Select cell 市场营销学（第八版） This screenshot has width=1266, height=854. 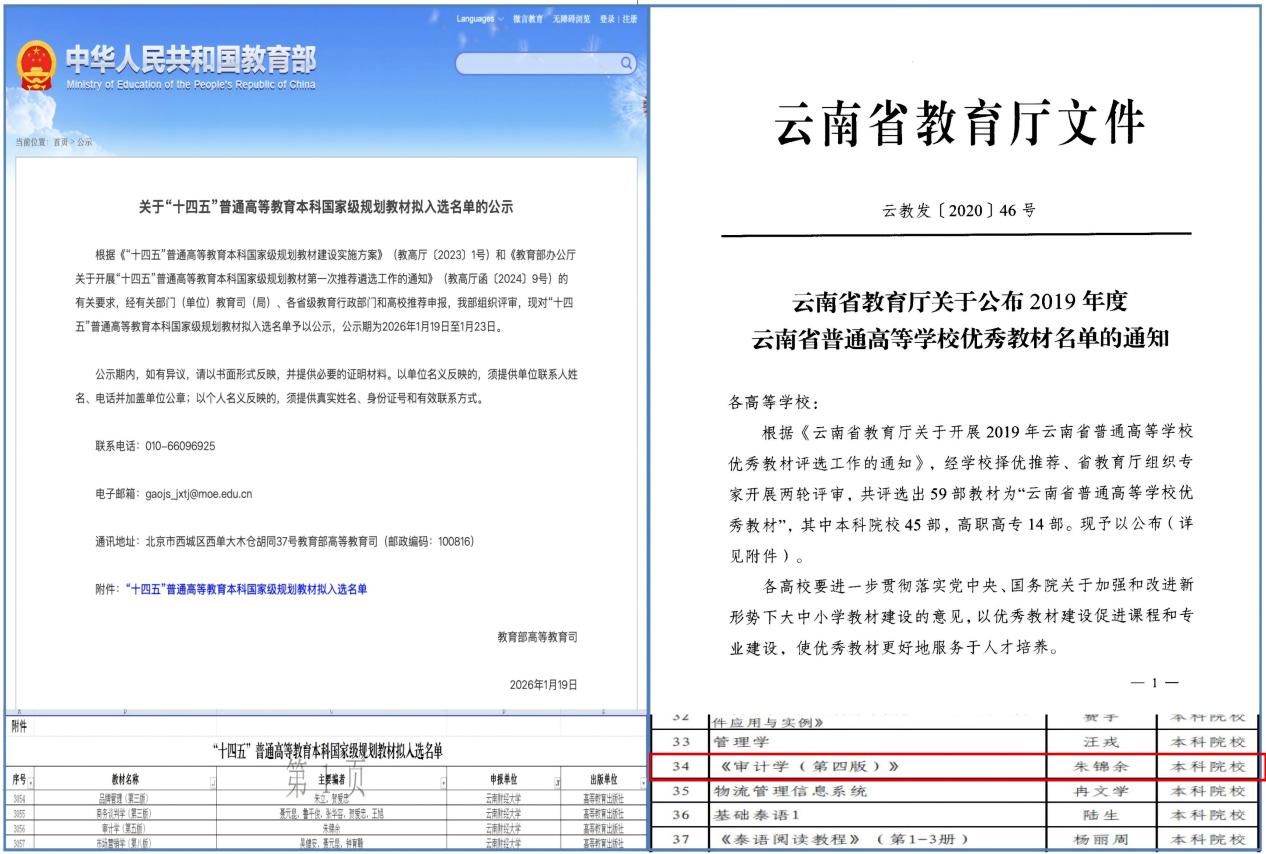coord(126,843)
